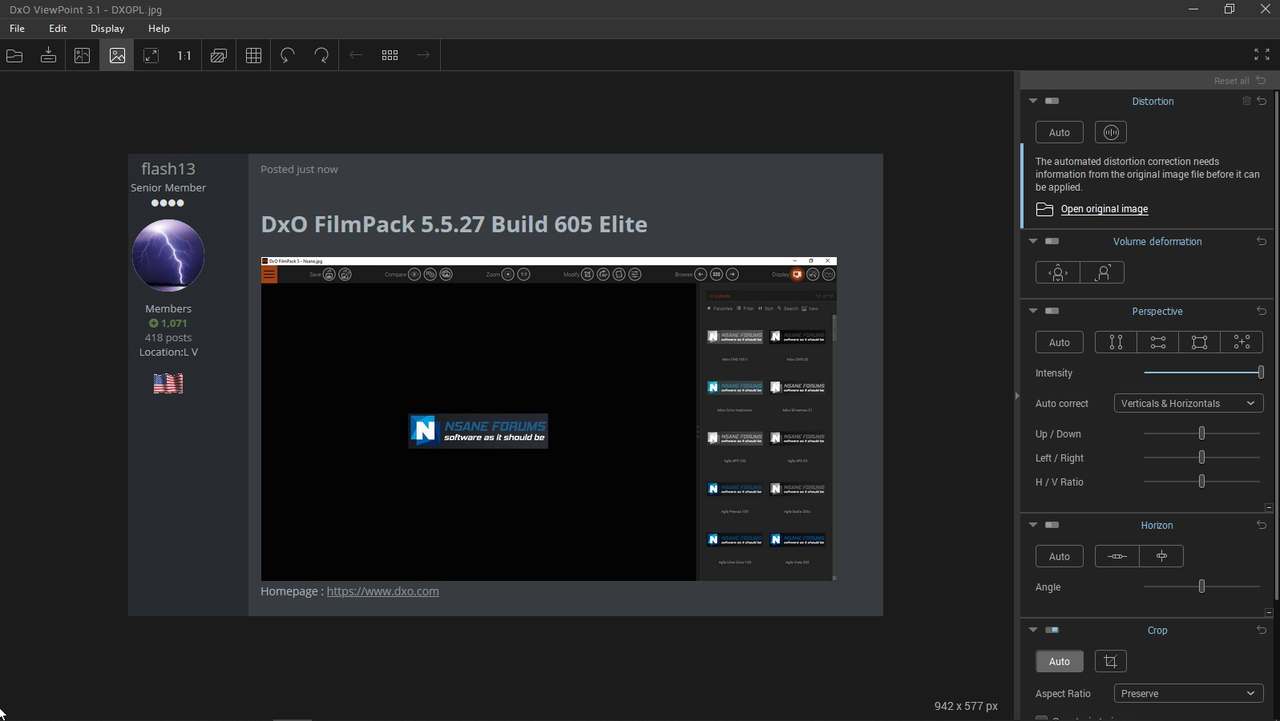Open the Aspect Ratio Preserve dropdown
The image size is (1280, 721).
pyautogui.click(x=1188, y=693)
